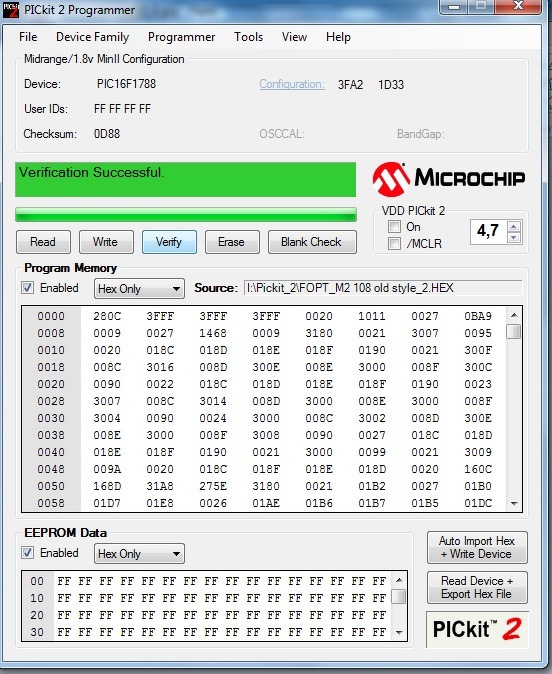Click the Program Memory scrollbar thumb

(514, 331)
